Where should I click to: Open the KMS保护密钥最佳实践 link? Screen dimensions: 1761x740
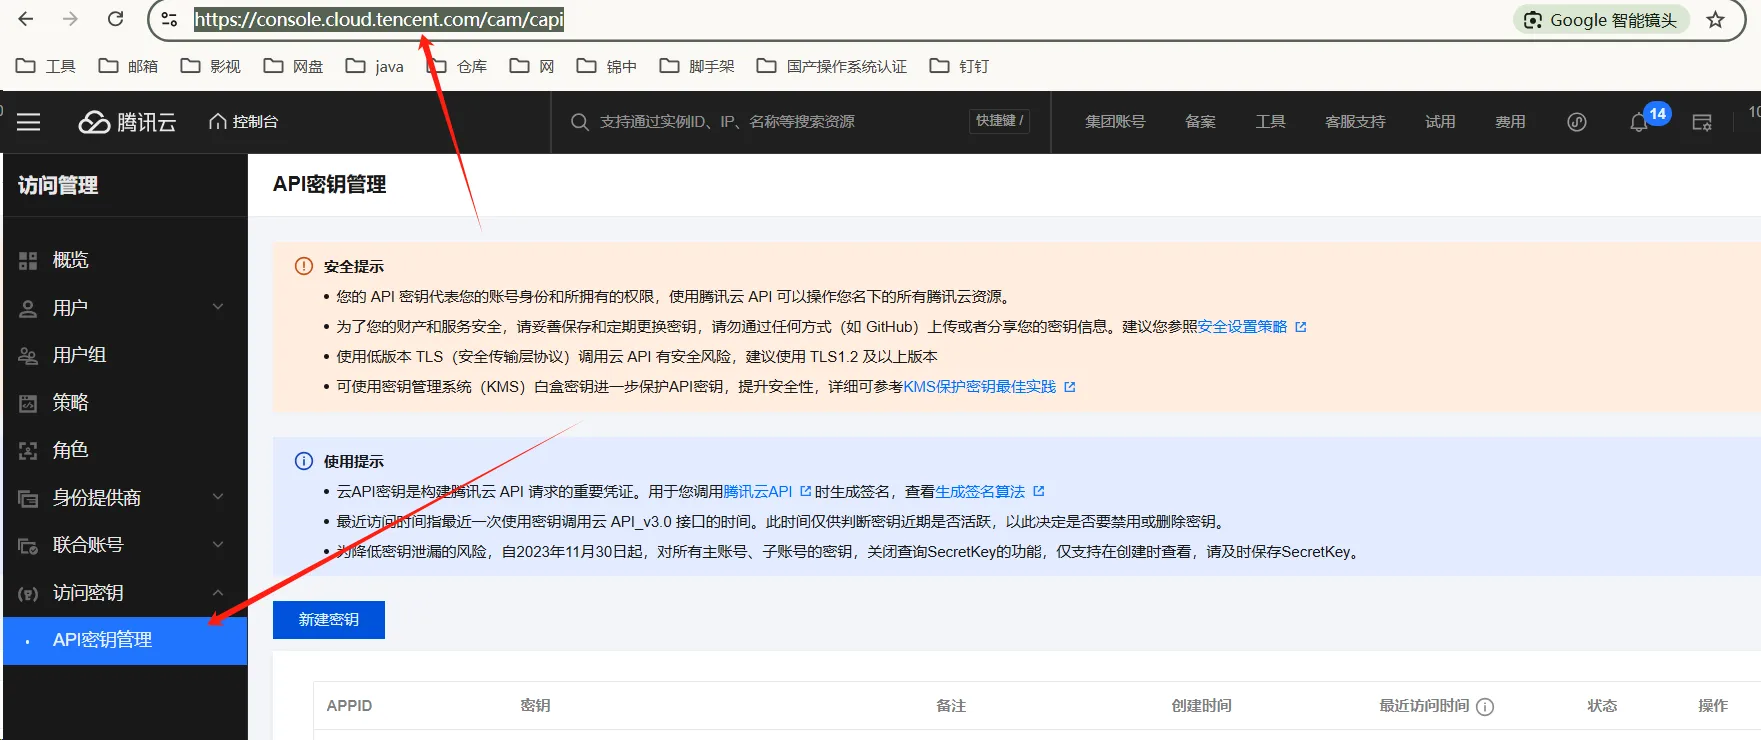click(989, 387)
